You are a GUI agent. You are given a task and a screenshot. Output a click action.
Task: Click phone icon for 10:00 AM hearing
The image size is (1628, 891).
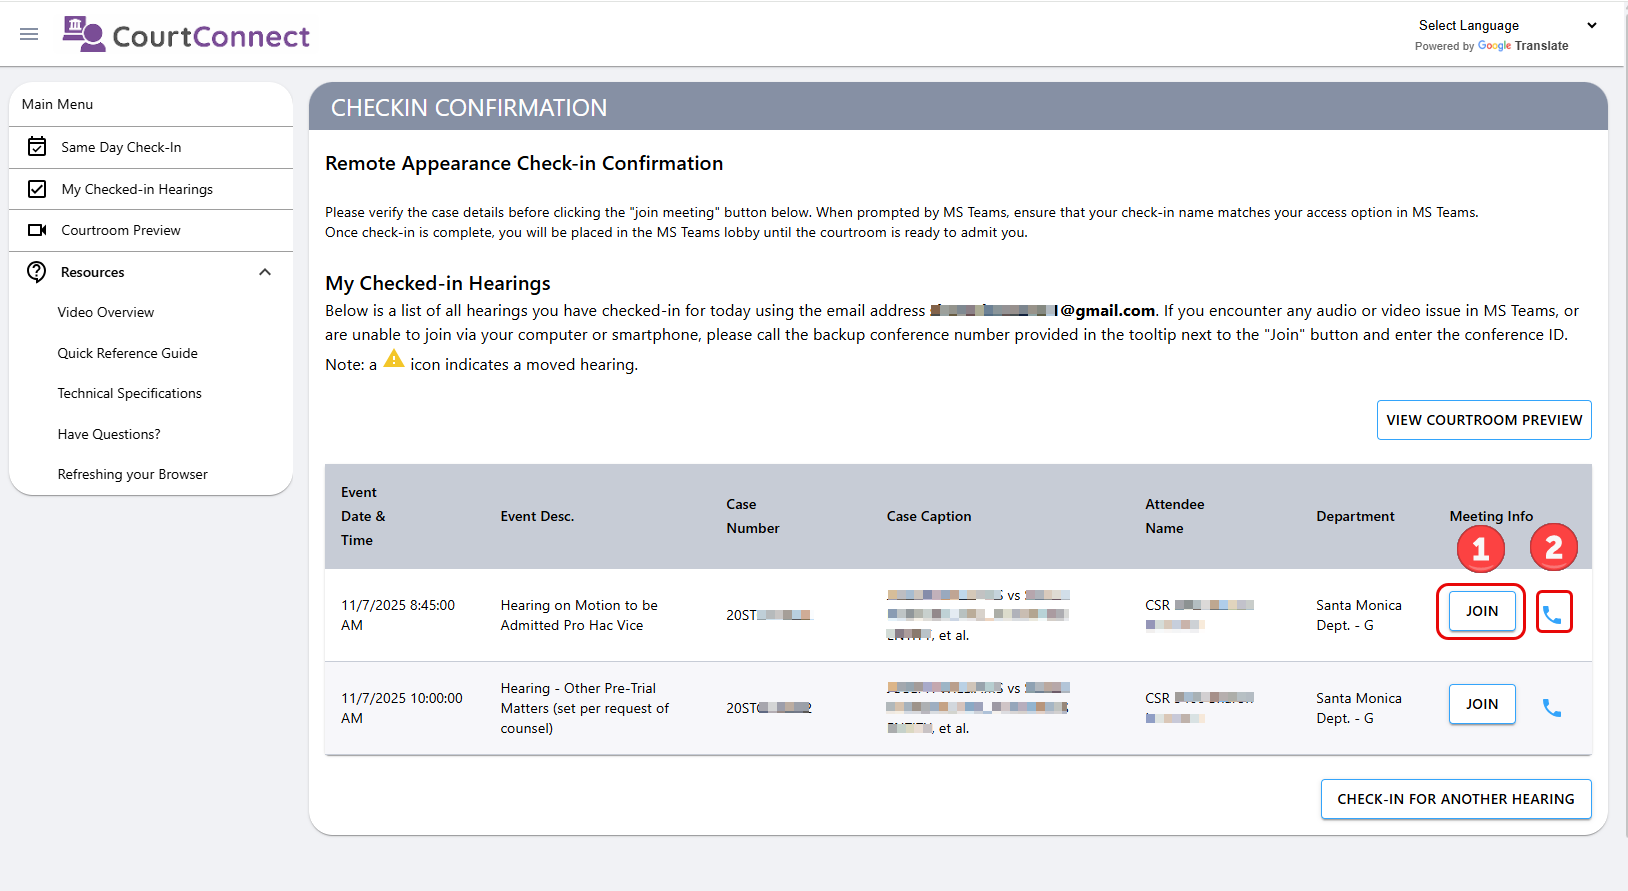point(1552,708)
